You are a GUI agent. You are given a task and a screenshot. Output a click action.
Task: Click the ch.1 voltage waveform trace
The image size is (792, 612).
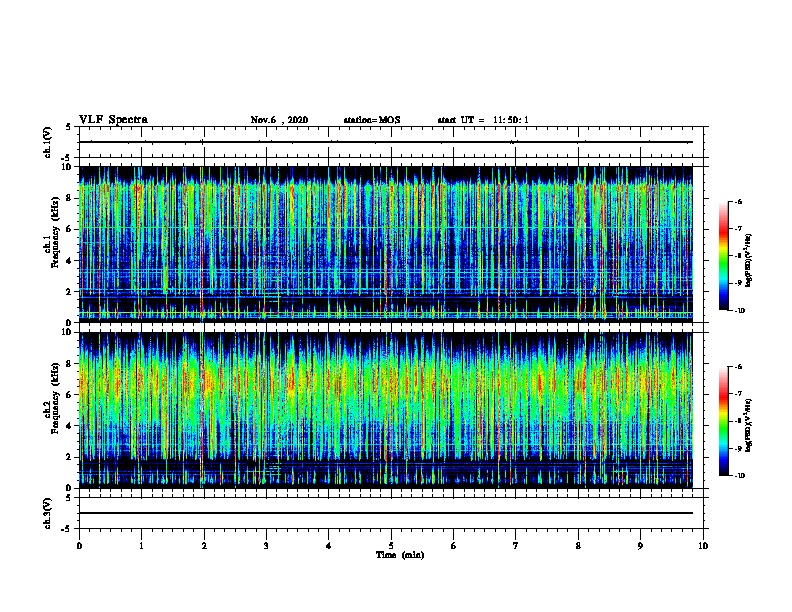tap(386, 142)
